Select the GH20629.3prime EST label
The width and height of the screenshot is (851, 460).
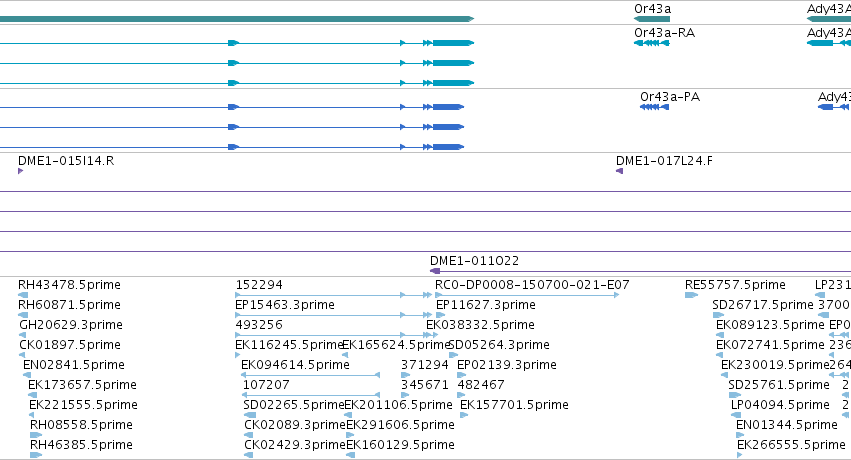tap(71, 325)
